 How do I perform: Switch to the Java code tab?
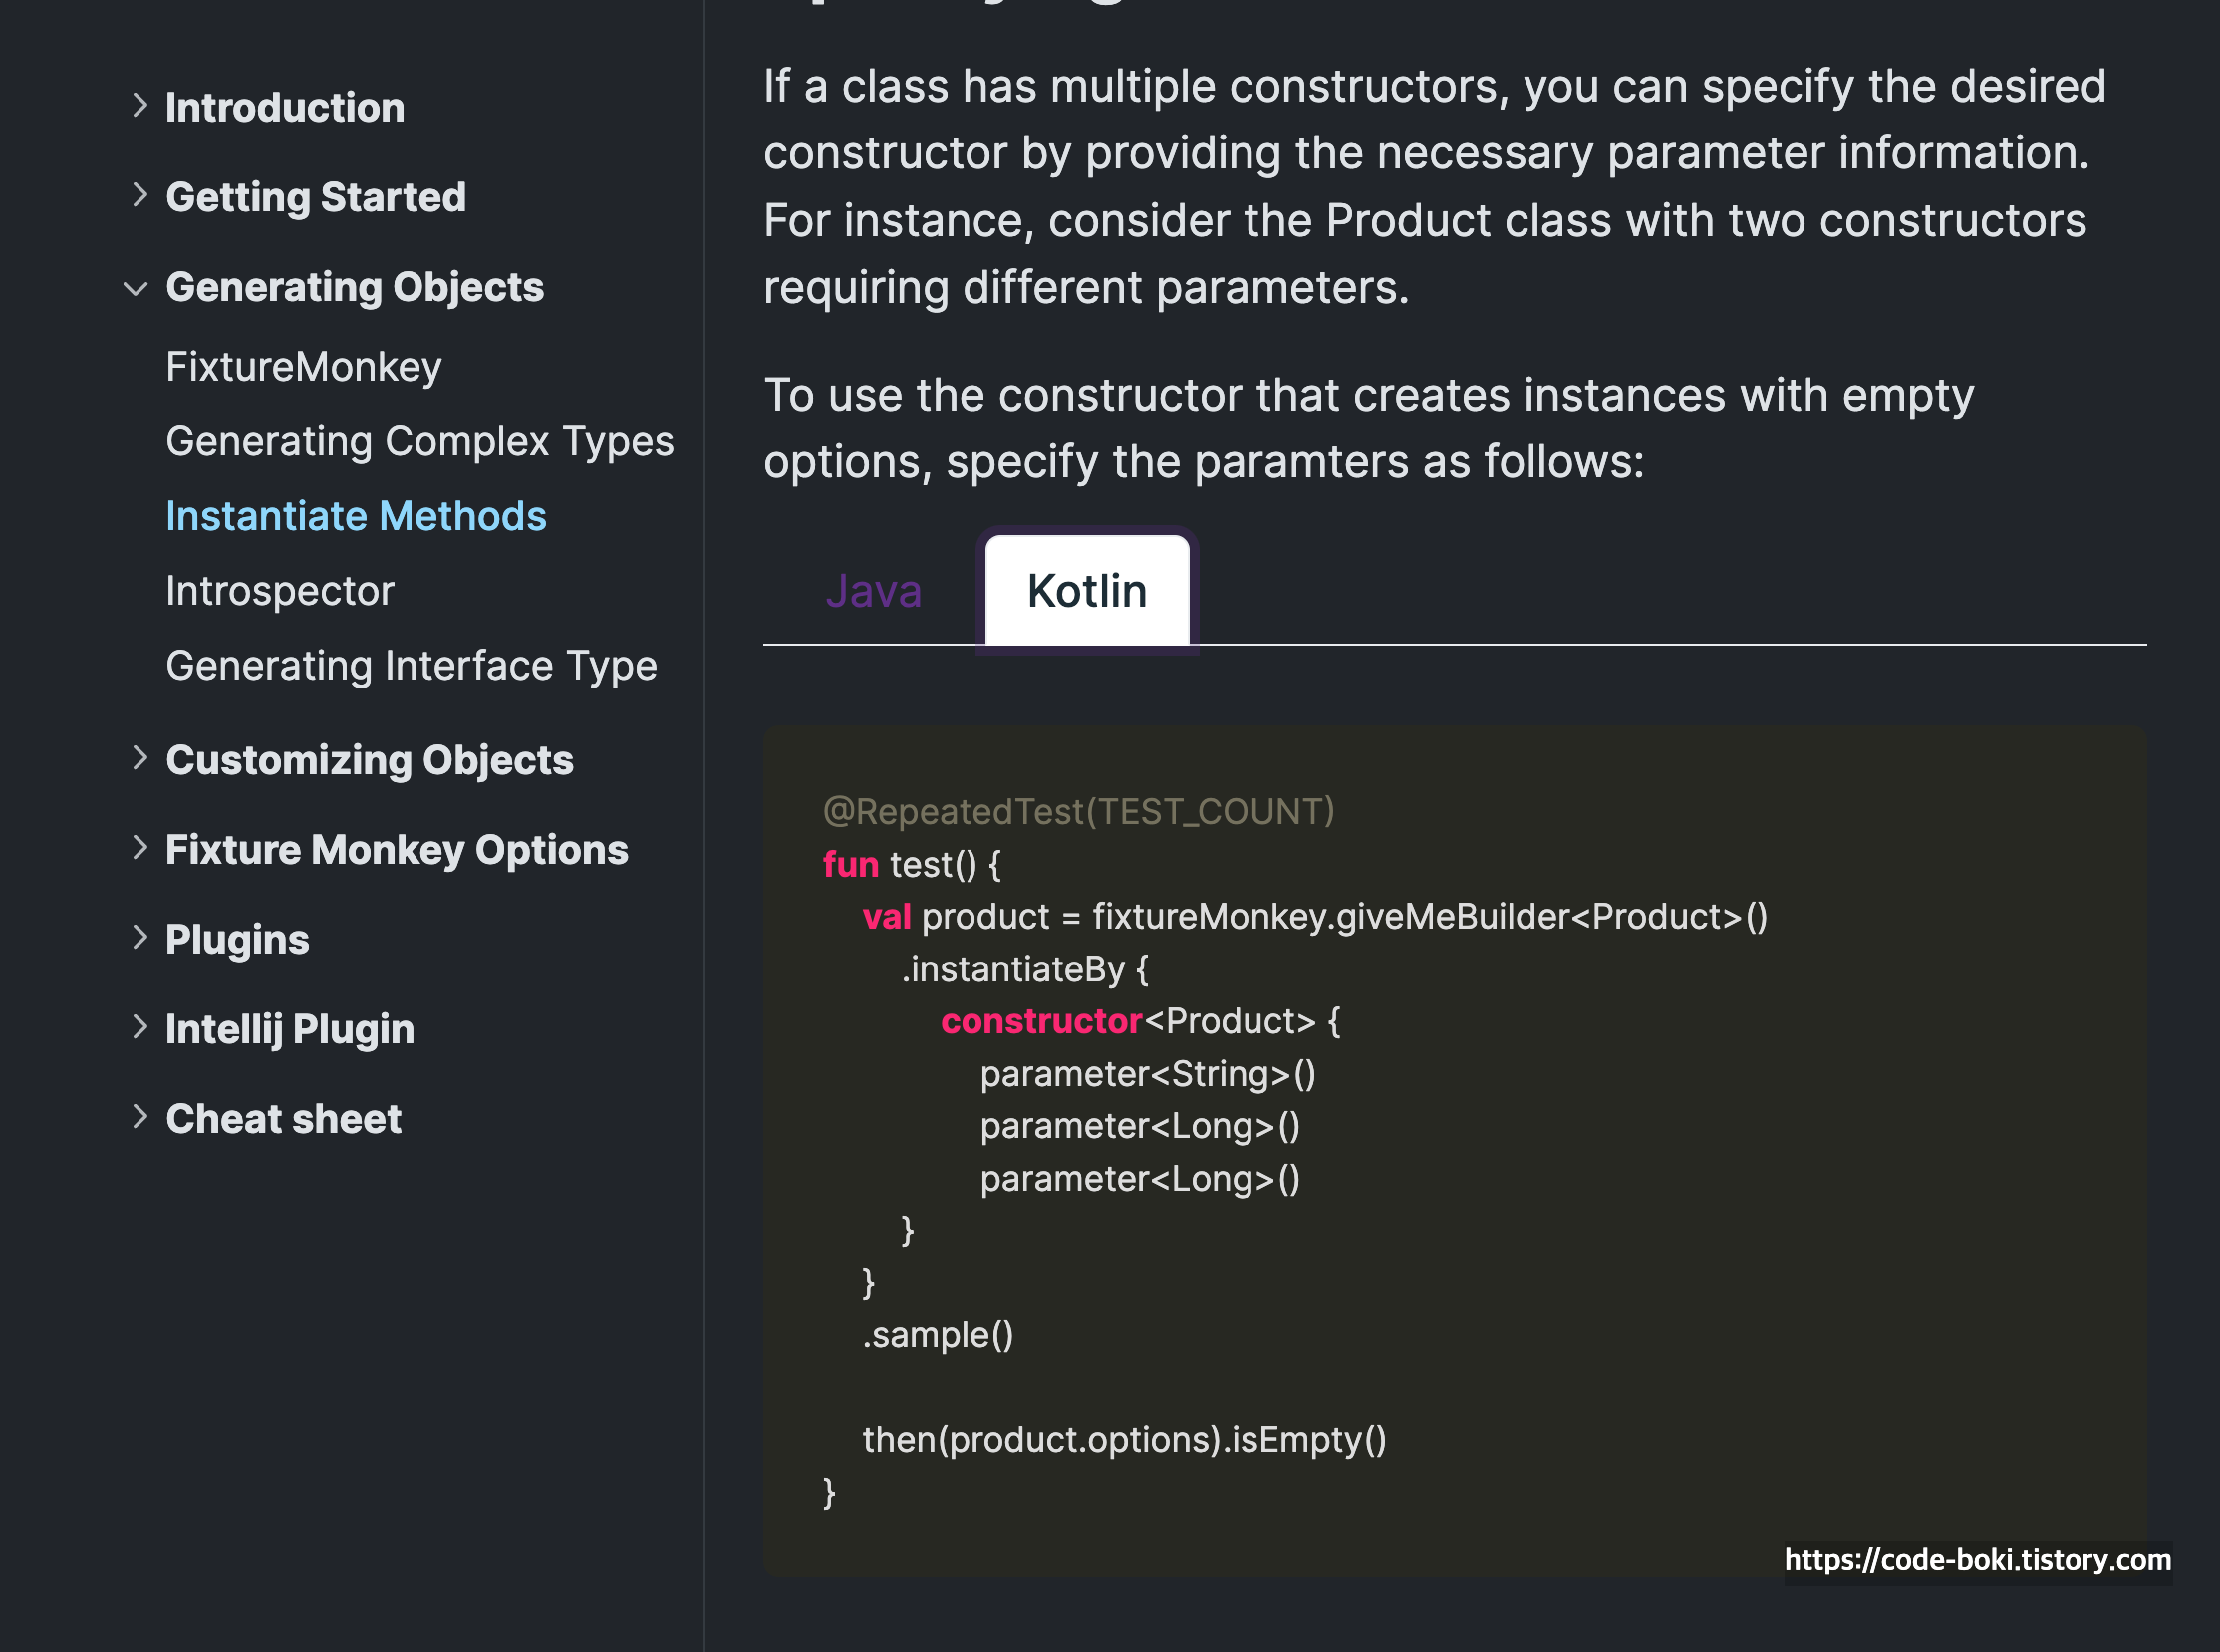coord(873,591)
